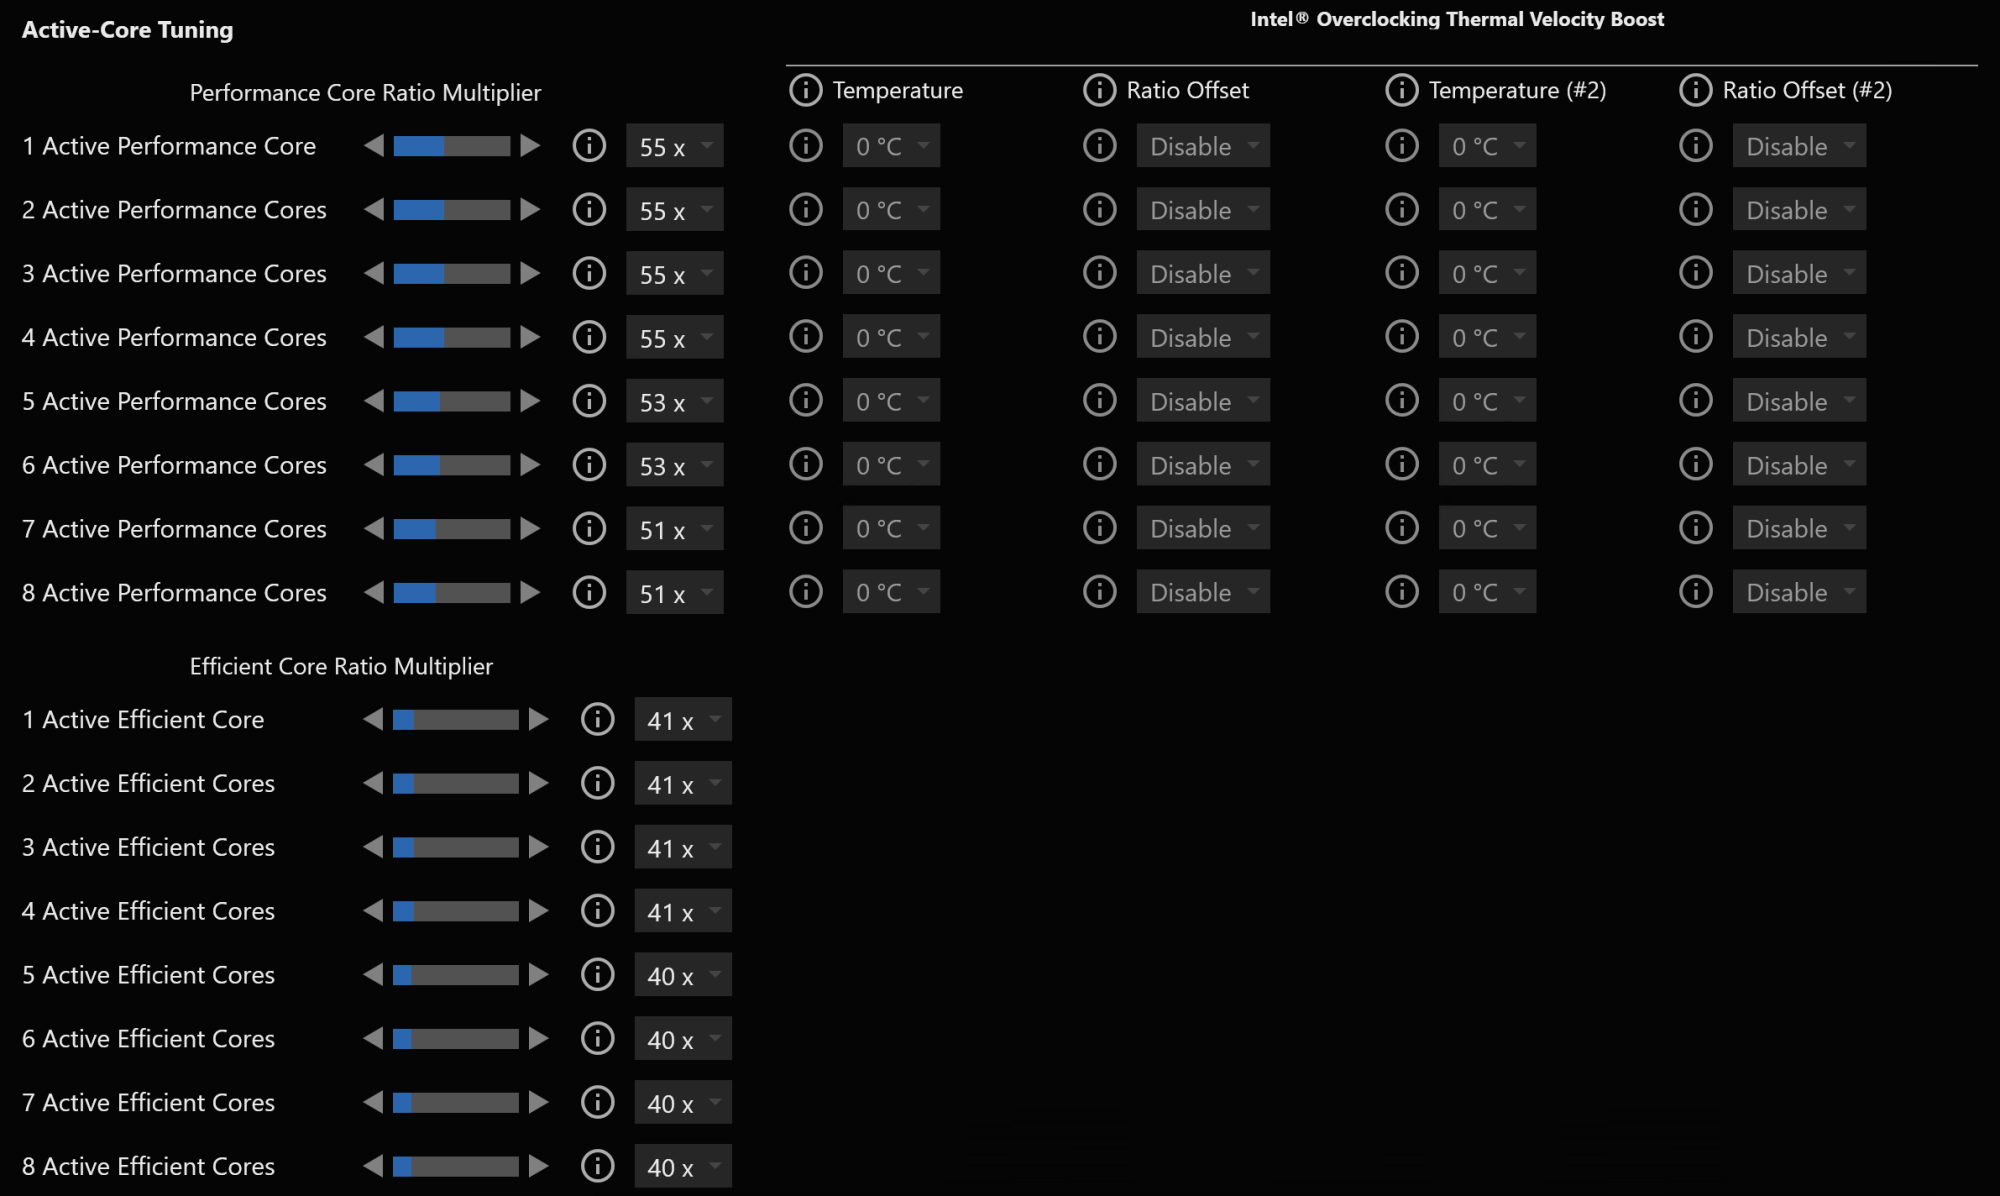The width and height of the screenshot is (2000, 1196).
Task: Open first-row Ratio Offset Disable dropdown
Action: 1203,146
